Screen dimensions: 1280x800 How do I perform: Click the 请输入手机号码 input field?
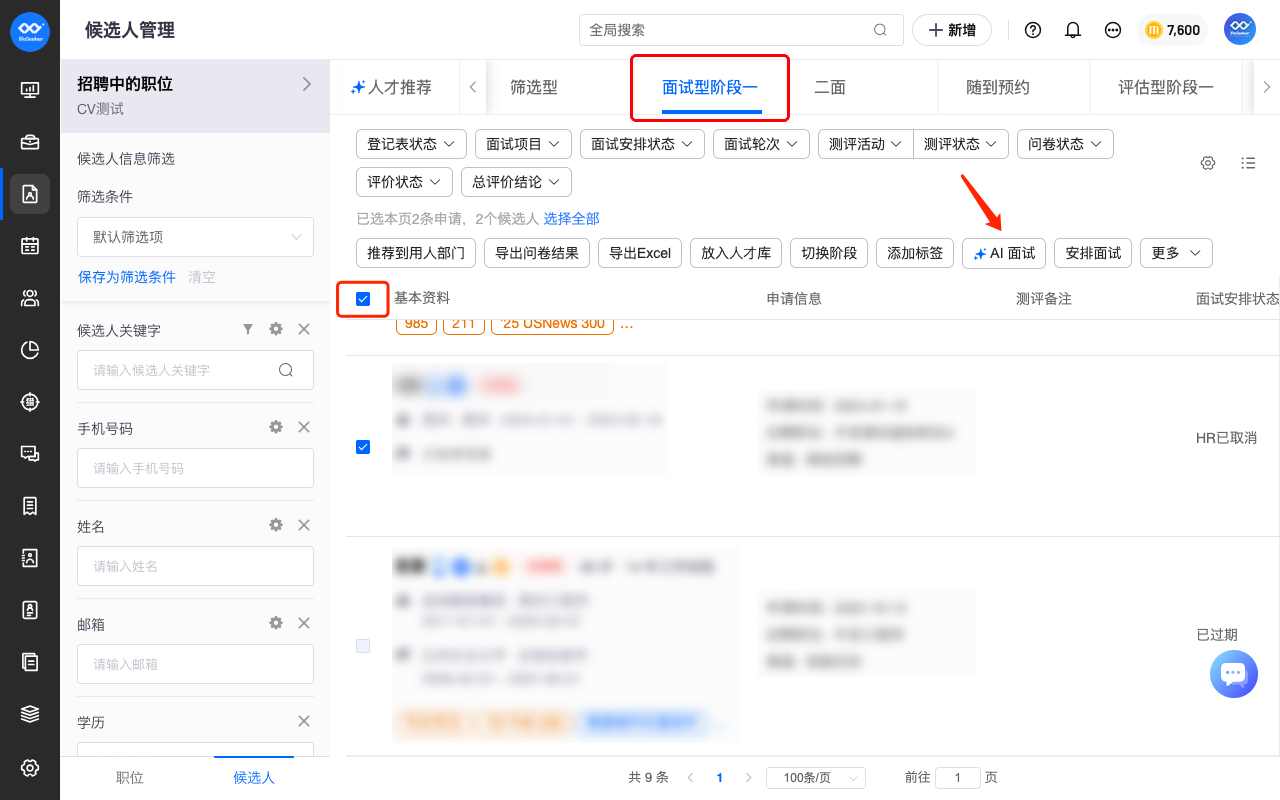pyautogui.click(x=195, y=468)
